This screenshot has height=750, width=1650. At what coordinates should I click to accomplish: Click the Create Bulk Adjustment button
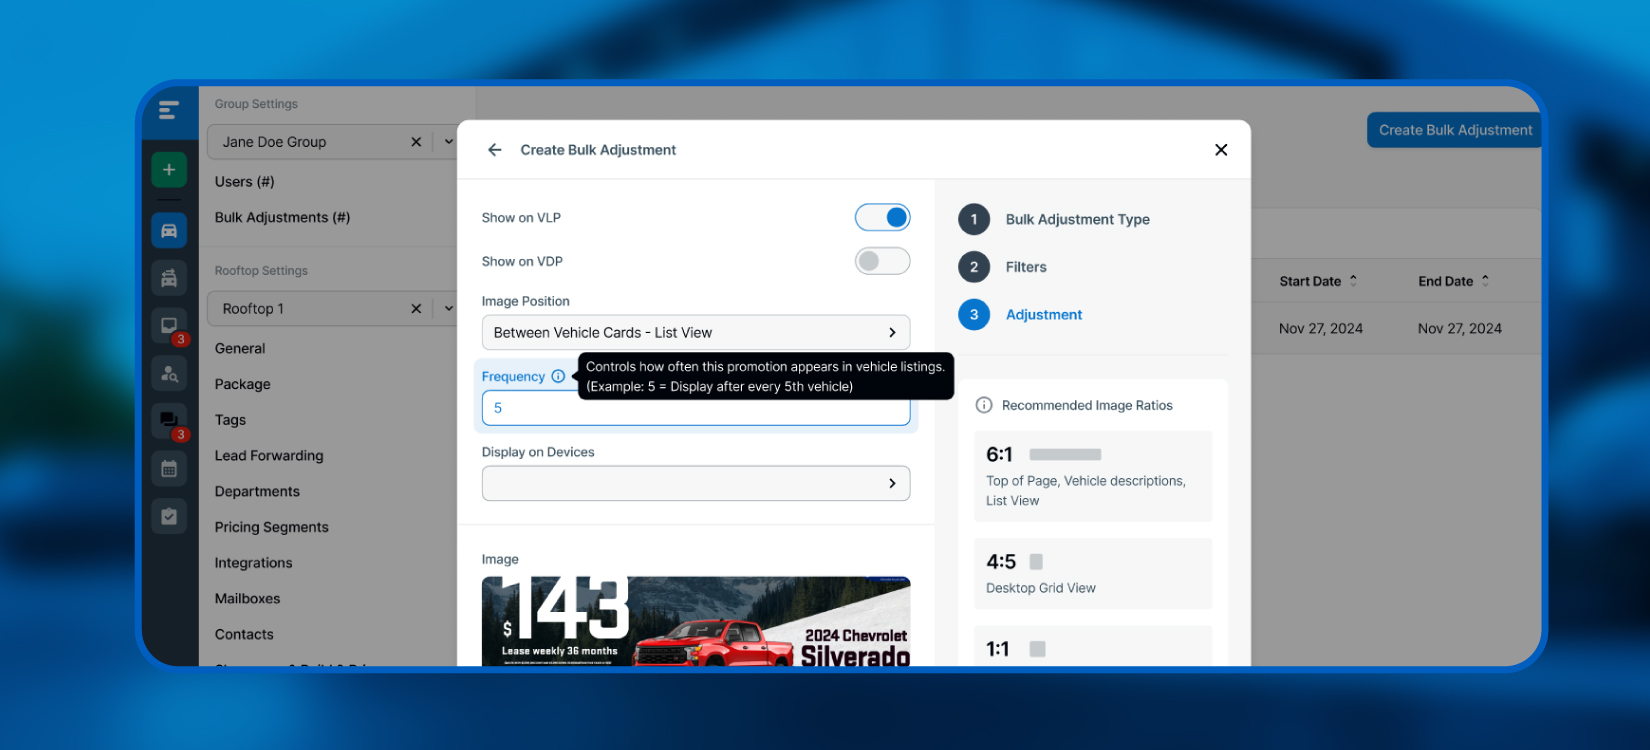point(1454,130)
